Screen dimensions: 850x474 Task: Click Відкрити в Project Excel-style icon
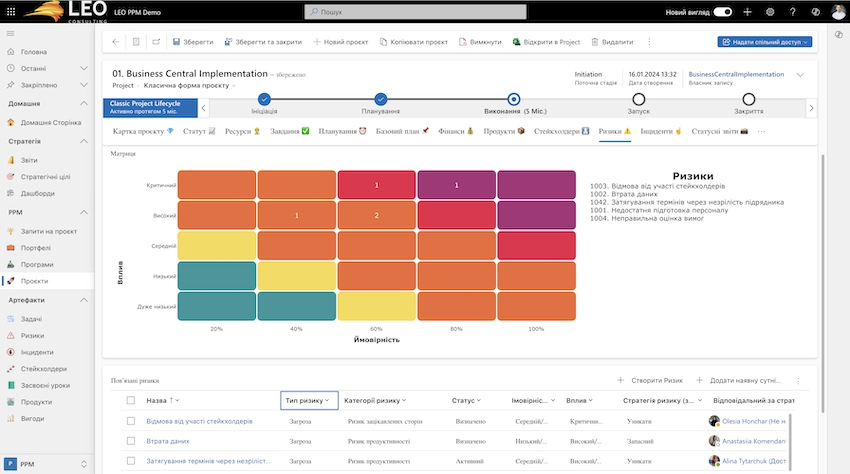(517, 42)
